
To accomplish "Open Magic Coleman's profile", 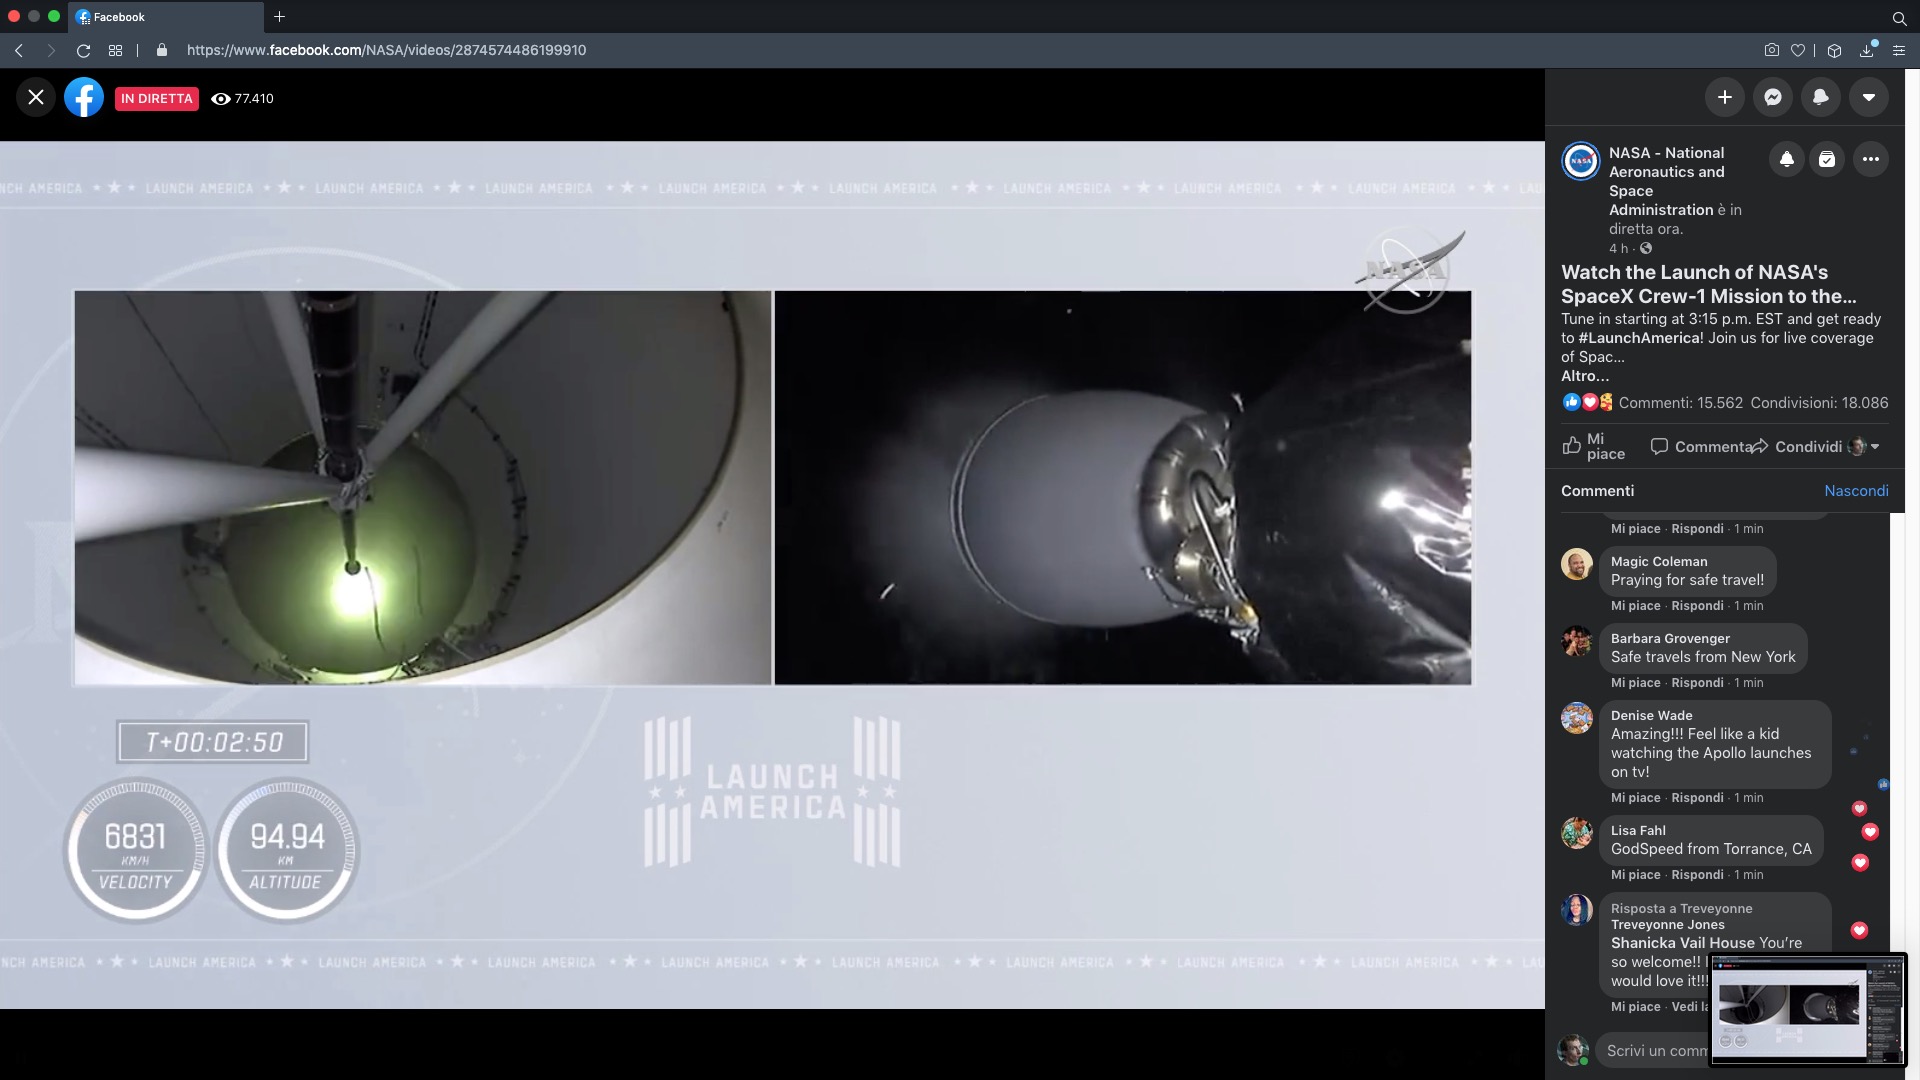I will [1659, 561].
